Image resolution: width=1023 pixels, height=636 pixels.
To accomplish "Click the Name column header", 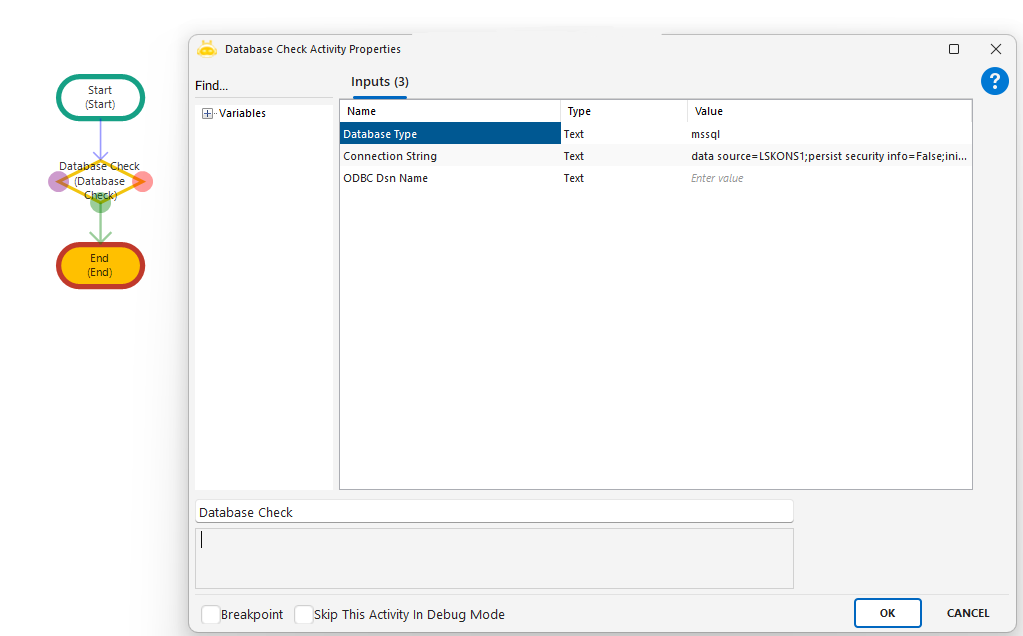I will tap(450, 111).
